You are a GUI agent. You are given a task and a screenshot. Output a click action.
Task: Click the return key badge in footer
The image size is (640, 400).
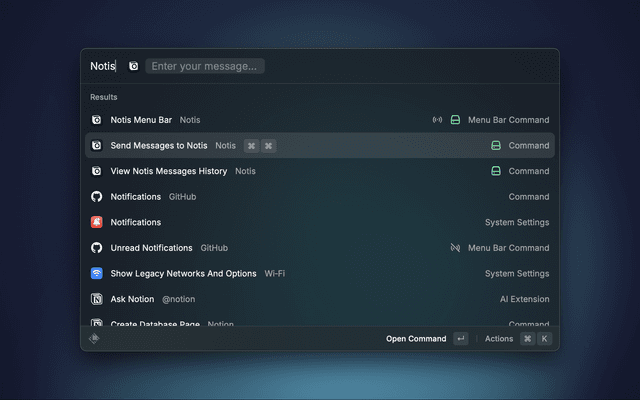pyautogui.click(x=460, y=339)
